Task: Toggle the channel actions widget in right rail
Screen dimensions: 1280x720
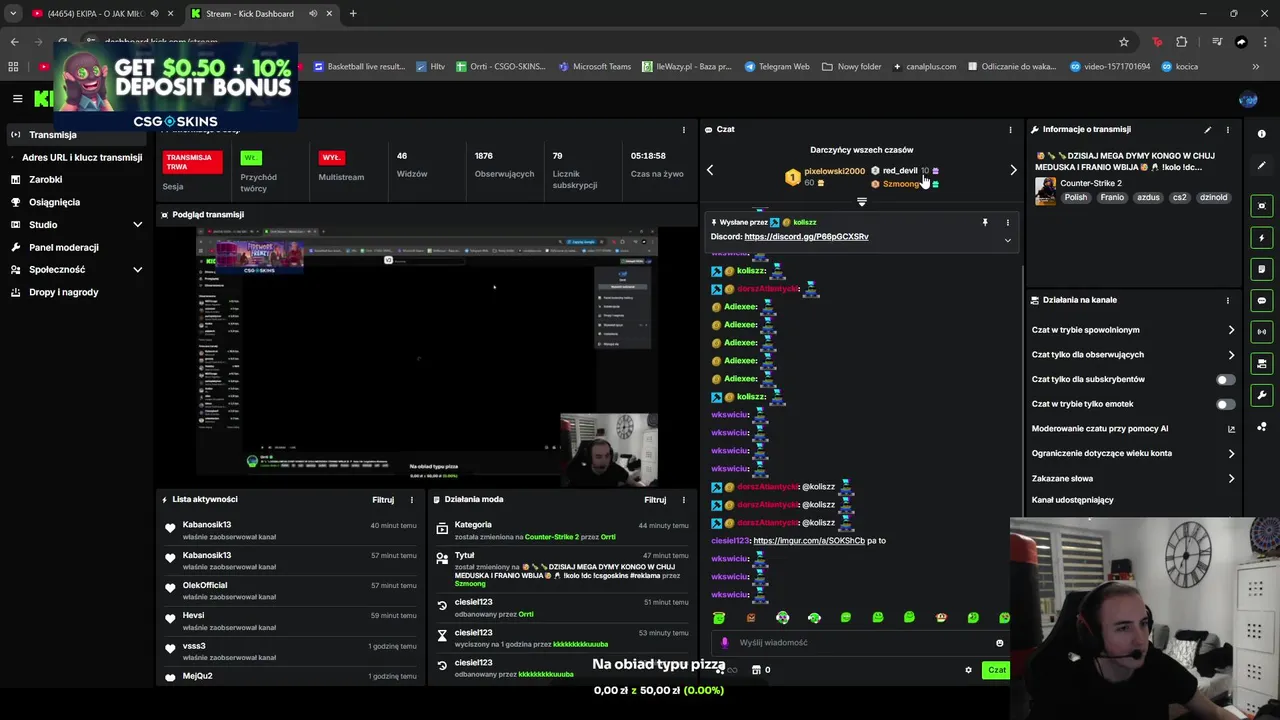Action: click(1262, 364)
